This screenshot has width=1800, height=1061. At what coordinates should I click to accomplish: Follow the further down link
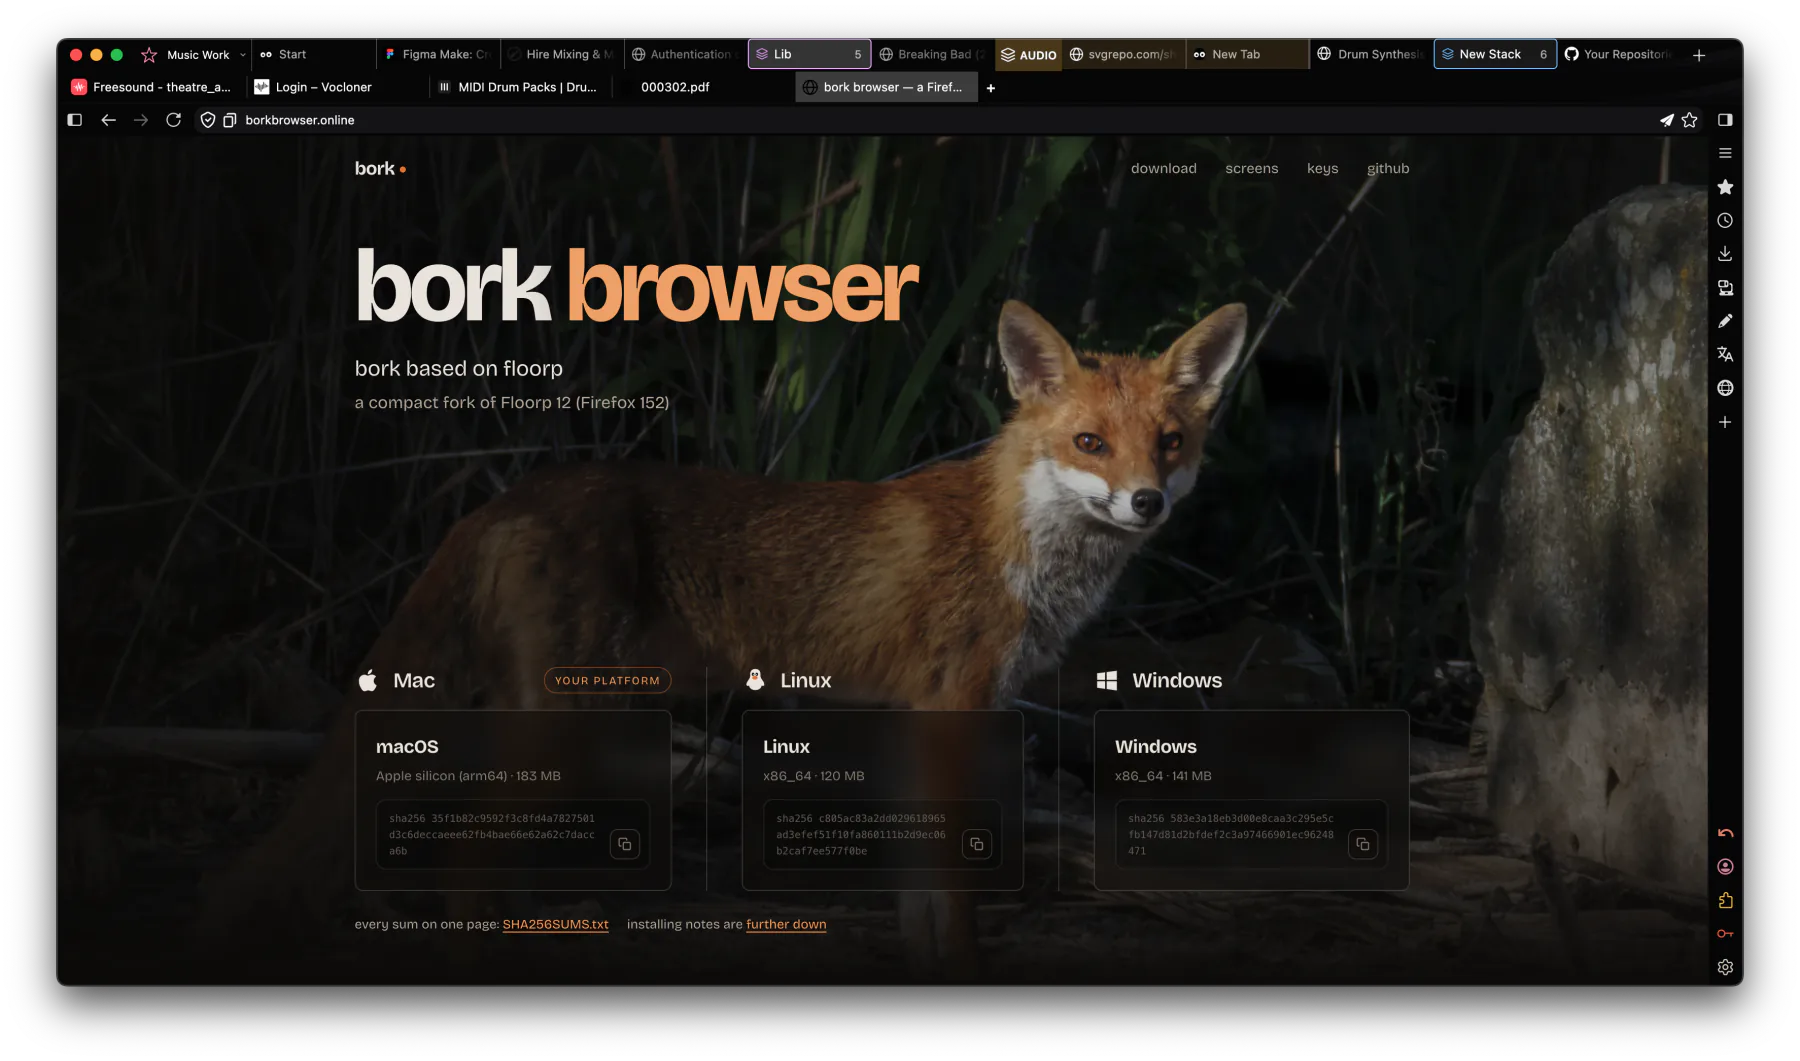(786, 924)
